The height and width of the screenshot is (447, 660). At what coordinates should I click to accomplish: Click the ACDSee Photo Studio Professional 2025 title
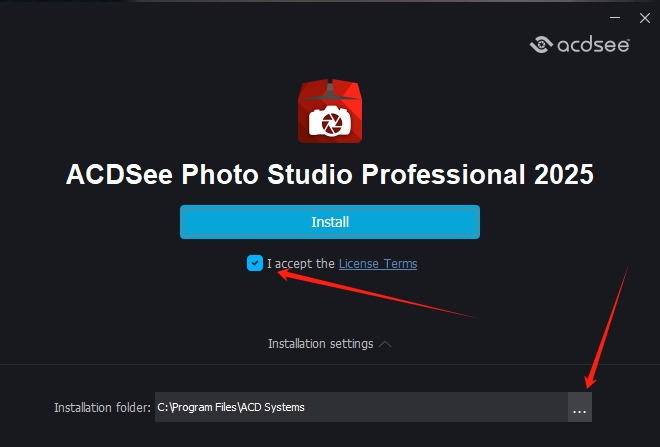(x=330, y=174)
